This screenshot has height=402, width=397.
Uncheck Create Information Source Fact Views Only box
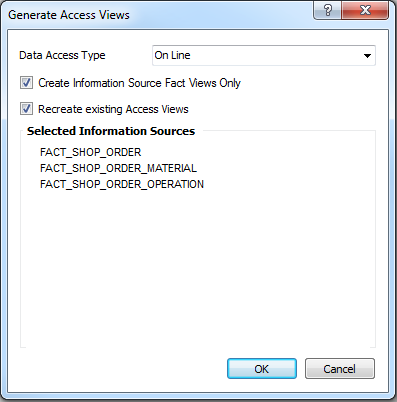(26, 83)
